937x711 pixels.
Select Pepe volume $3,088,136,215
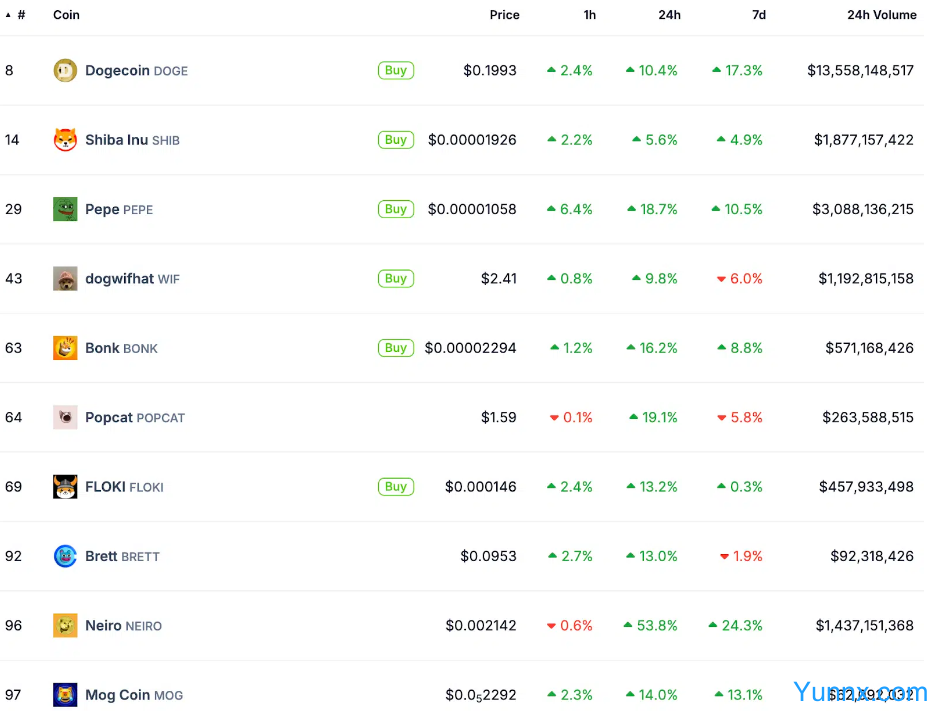pyautogui.click(x=863, y=209)
